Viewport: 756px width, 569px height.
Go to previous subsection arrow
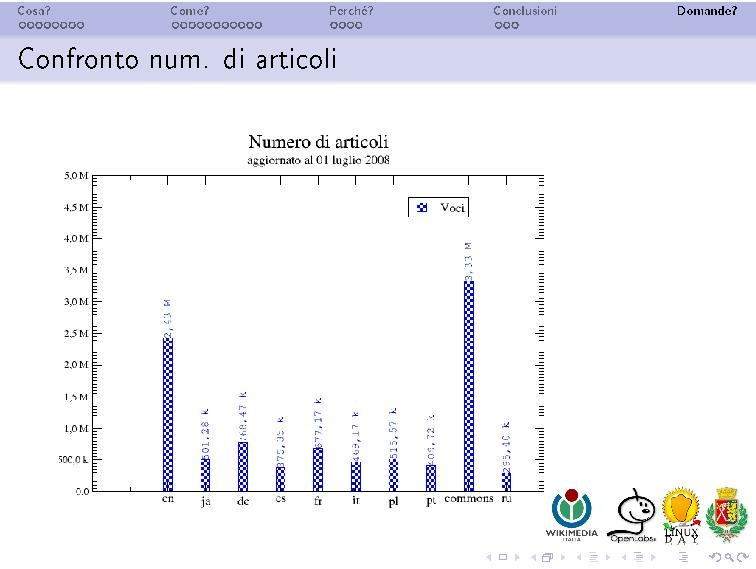579,557
